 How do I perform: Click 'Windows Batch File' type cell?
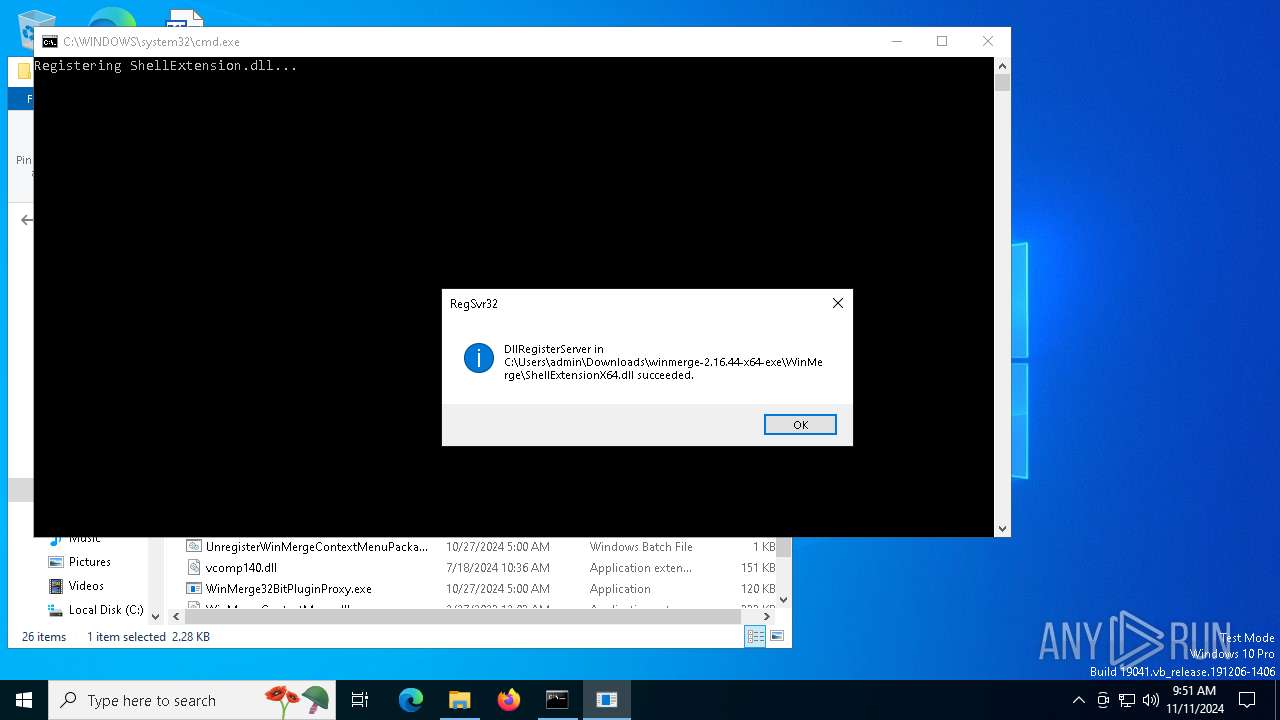point(641,547)
